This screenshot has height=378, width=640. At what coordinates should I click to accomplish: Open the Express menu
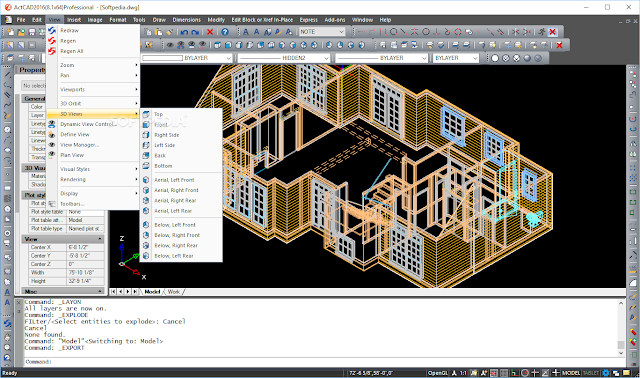(309, 20)
